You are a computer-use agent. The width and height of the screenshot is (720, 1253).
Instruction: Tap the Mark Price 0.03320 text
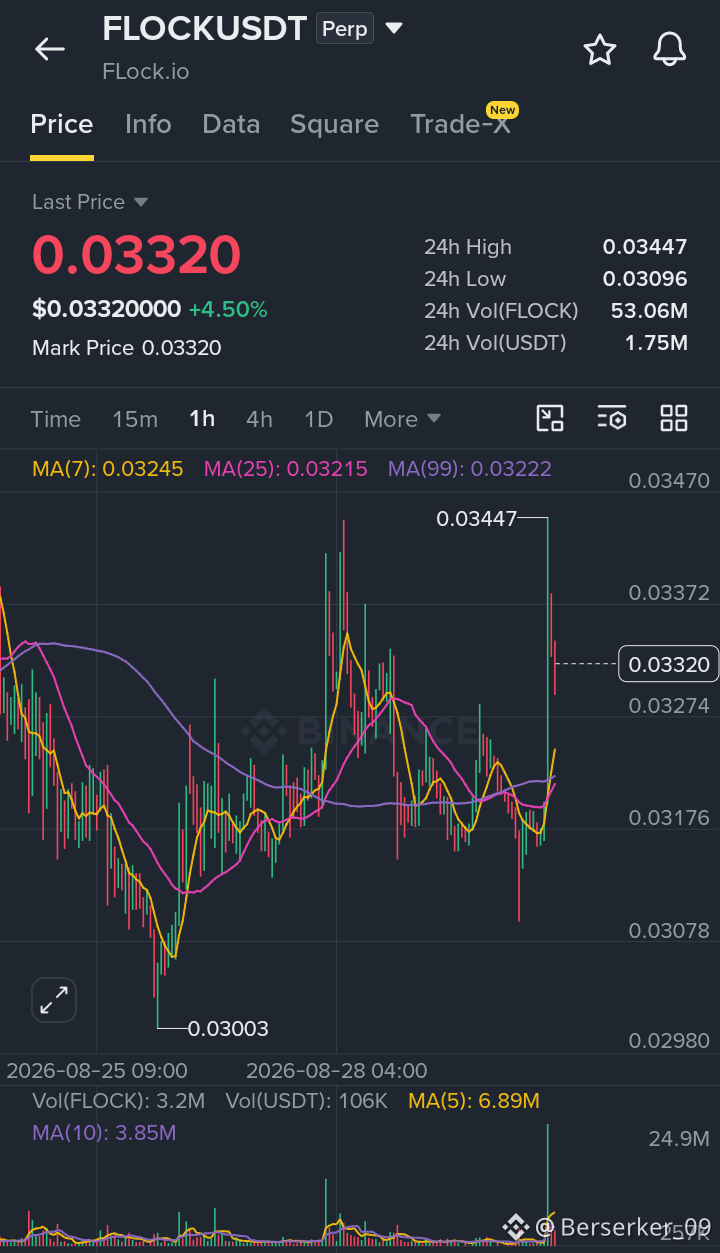pyautogui.click(x=127, y=348)
